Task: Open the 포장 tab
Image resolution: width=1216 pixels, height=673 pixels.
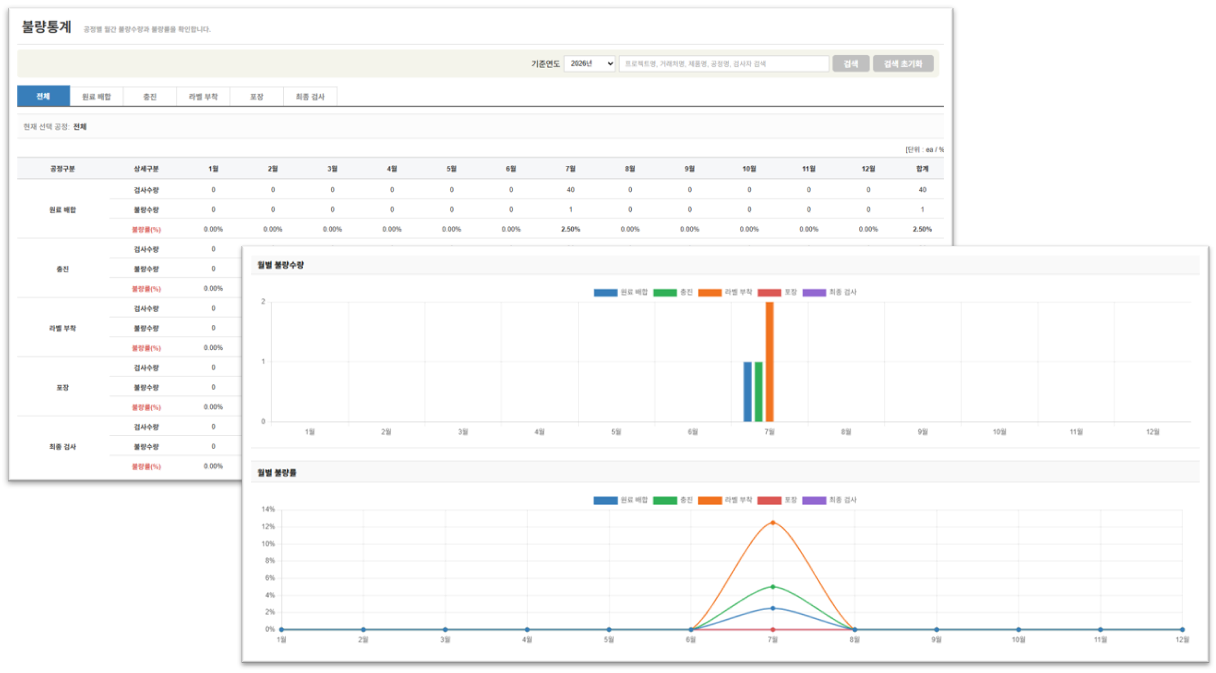Action: 256,97
